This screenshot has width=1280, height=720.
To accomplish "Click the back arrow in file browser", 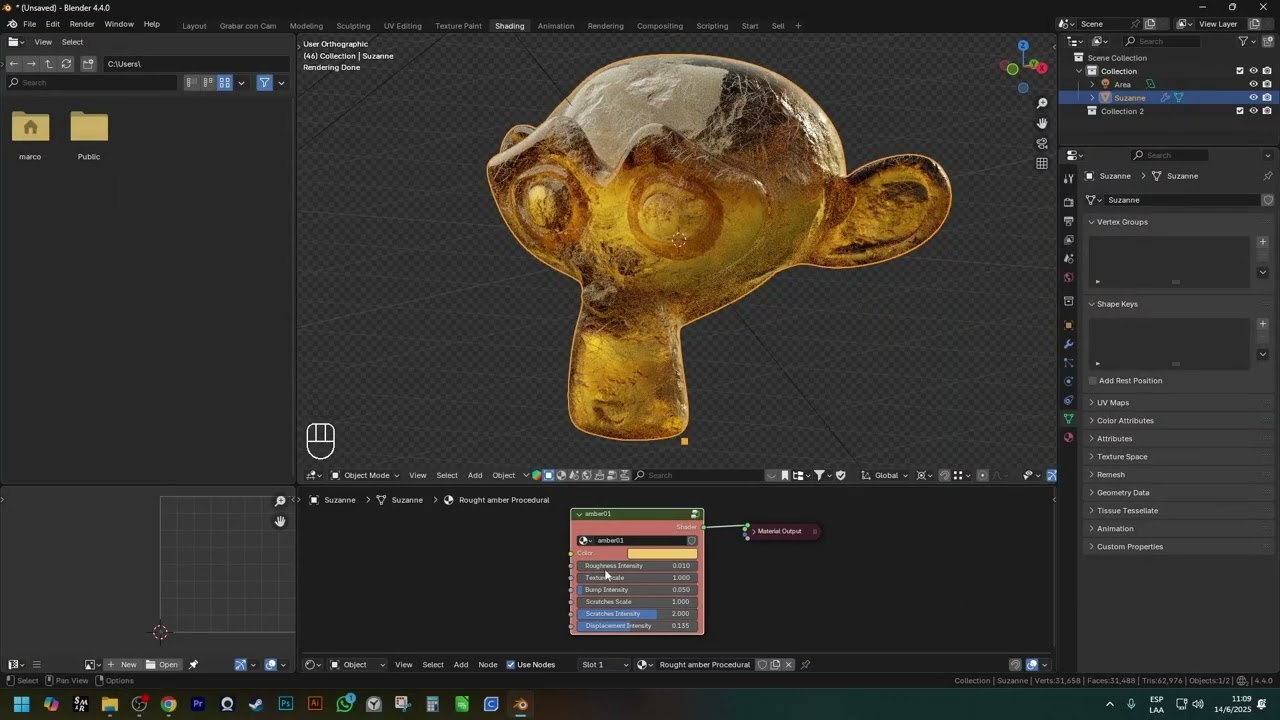I will 14,64.
